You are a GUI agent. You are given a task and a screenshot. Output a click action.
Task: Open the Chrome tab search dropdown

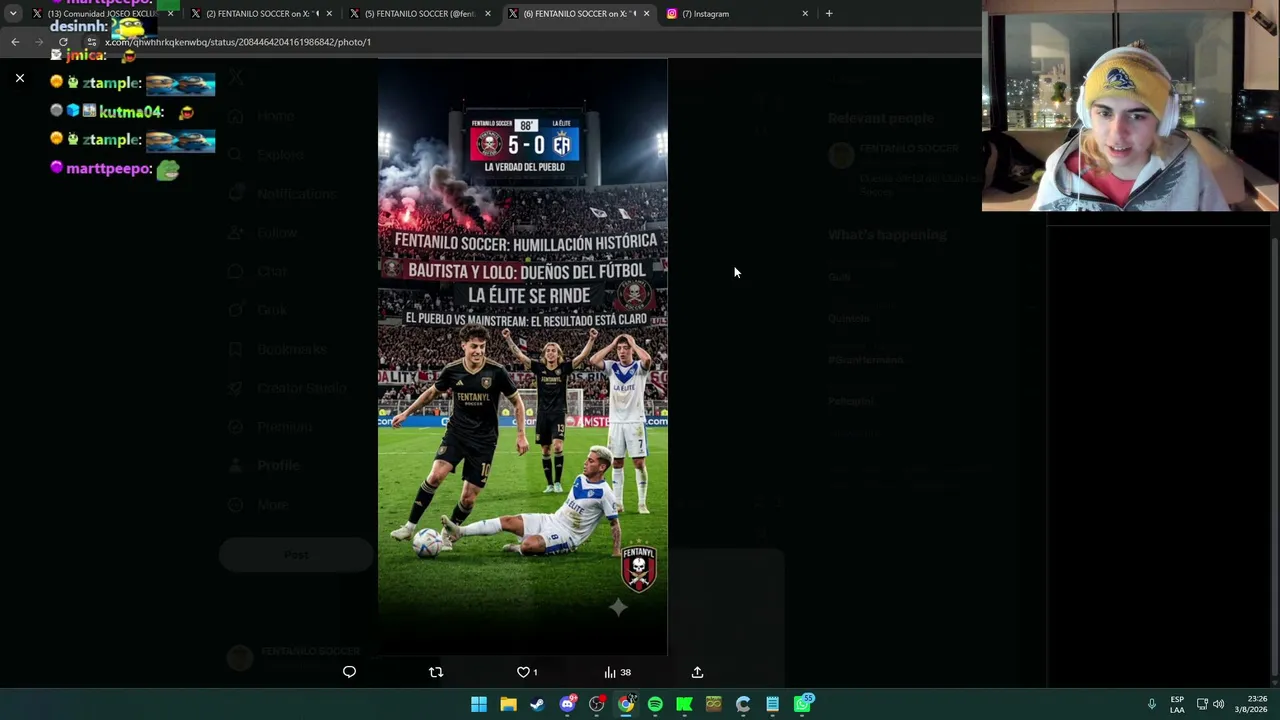pyautogui.click(x=13, y=14)
